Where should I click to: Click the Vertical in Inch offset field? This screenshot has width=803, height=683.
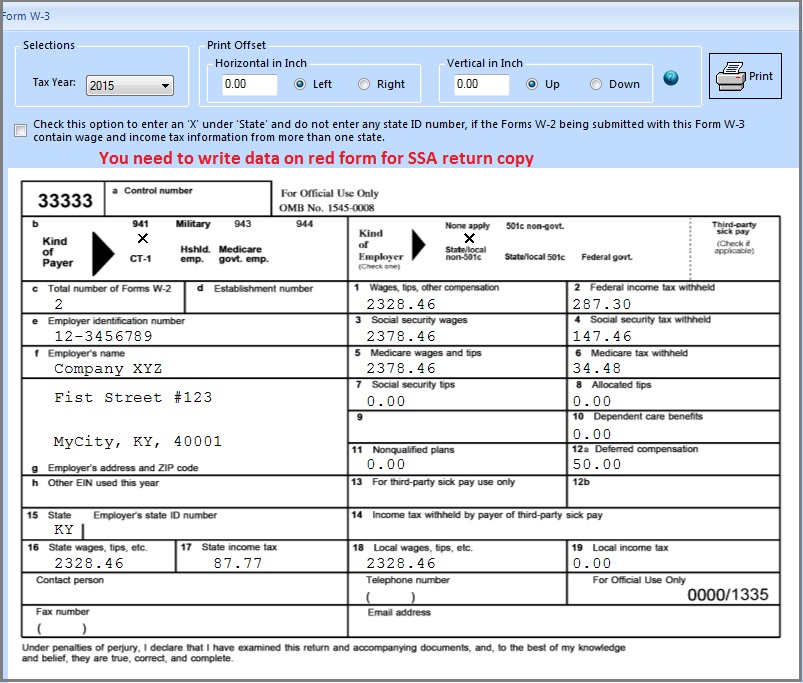(x=474, y=85)
